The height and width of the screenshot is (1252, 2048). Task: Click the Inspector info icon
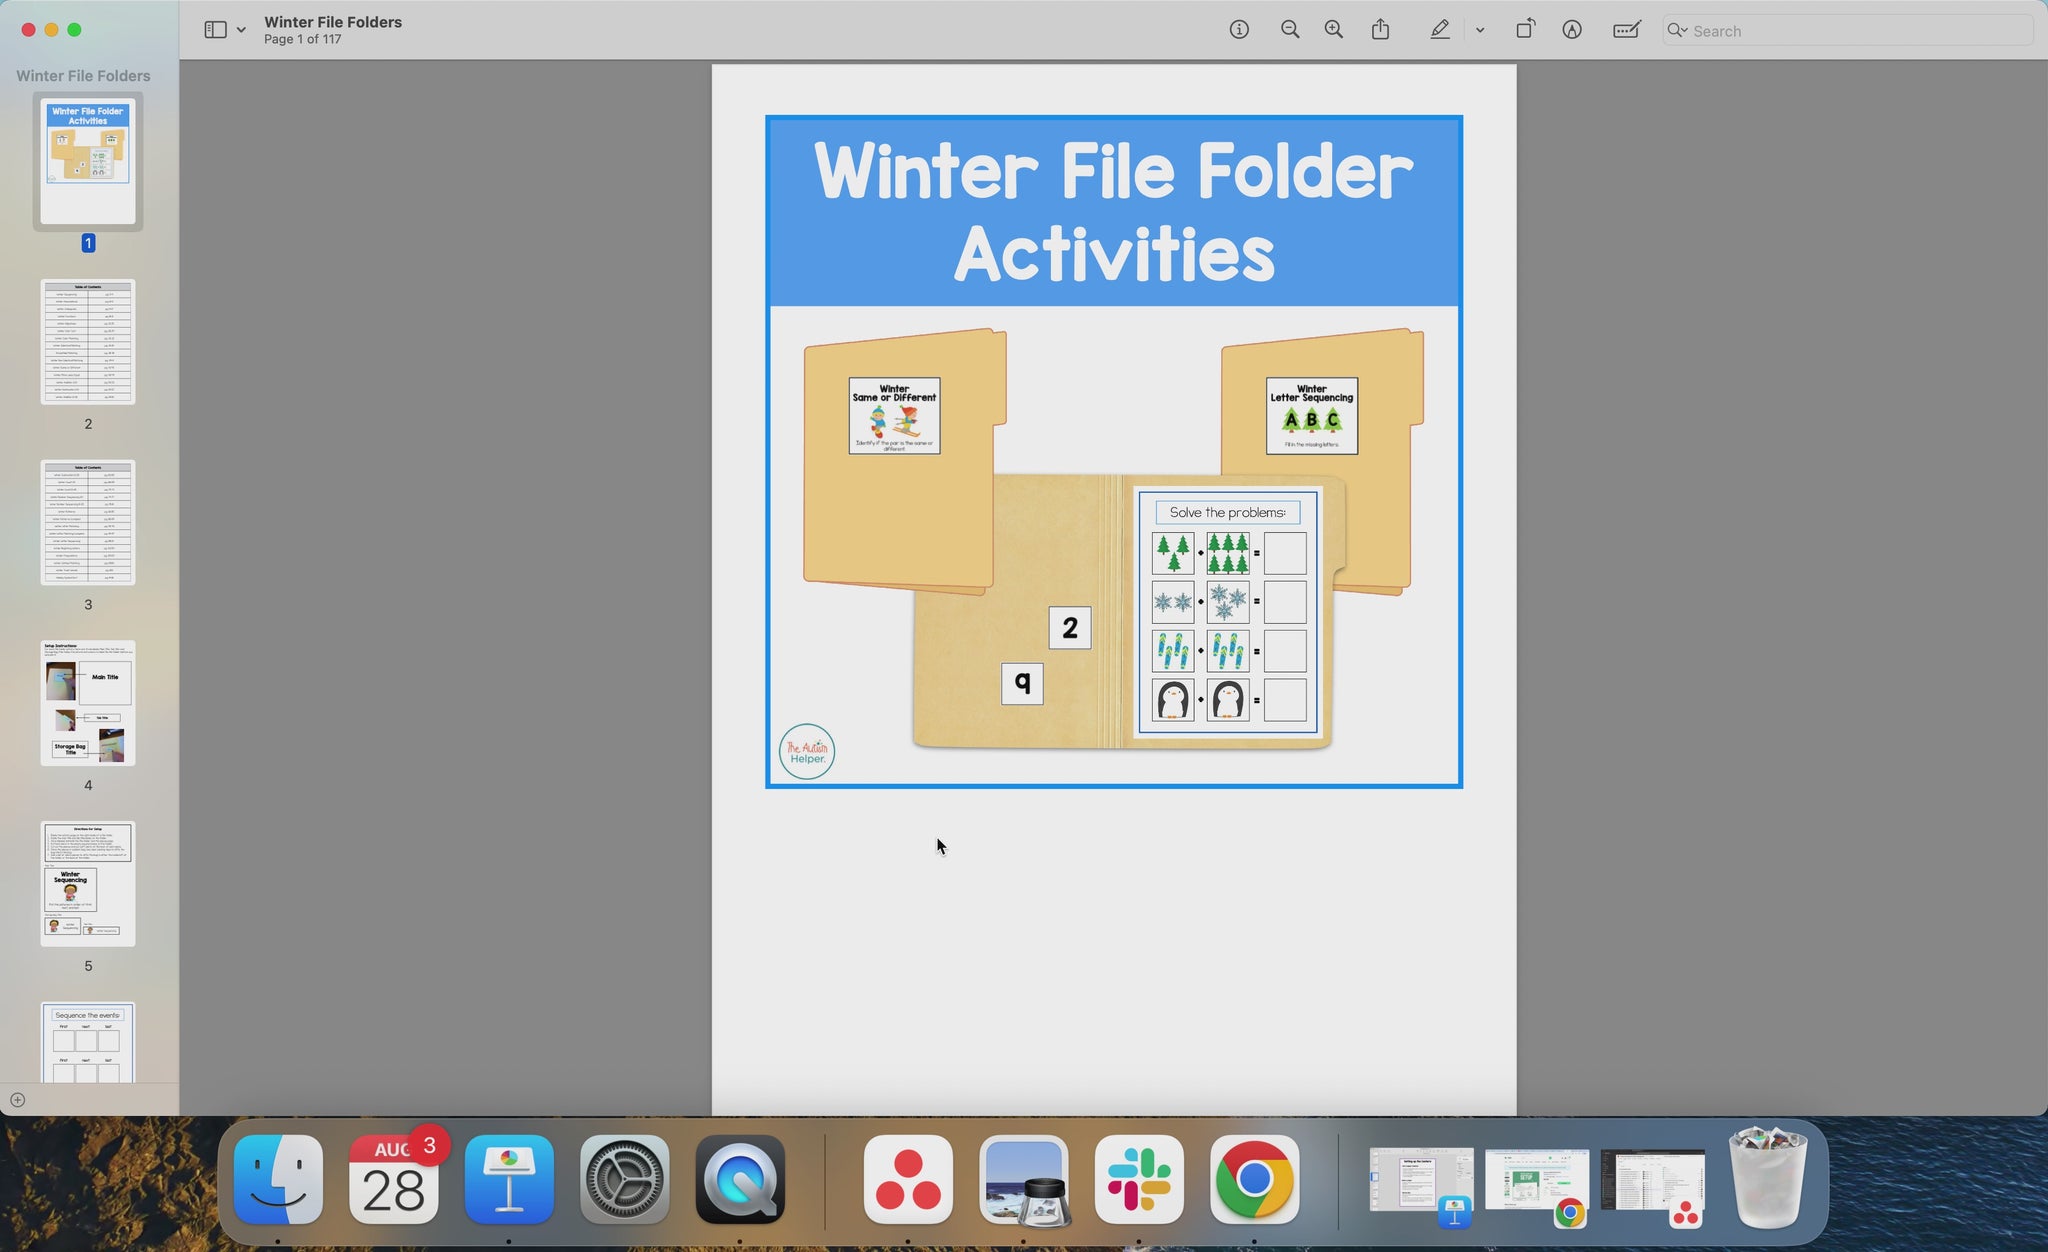point(1239,30)
